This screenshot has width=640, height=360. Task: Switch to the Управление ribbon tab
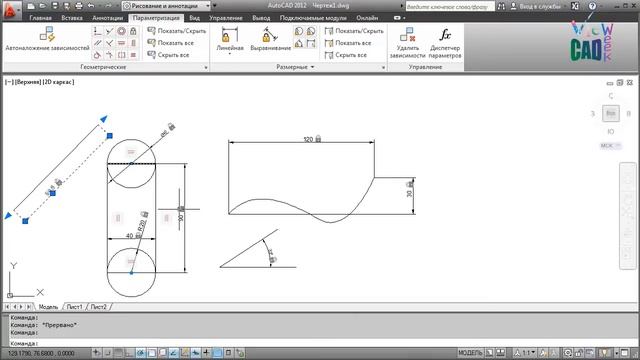[x=226, y=18]
